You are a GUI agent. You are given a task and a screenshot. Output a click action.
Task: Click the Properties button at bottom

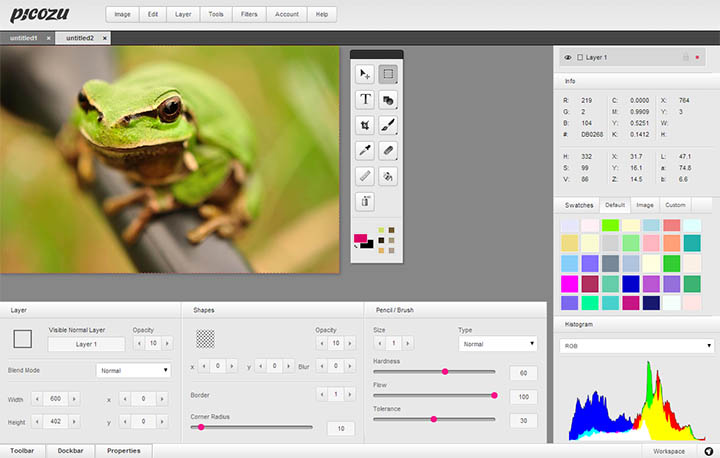tap(124, 451)
